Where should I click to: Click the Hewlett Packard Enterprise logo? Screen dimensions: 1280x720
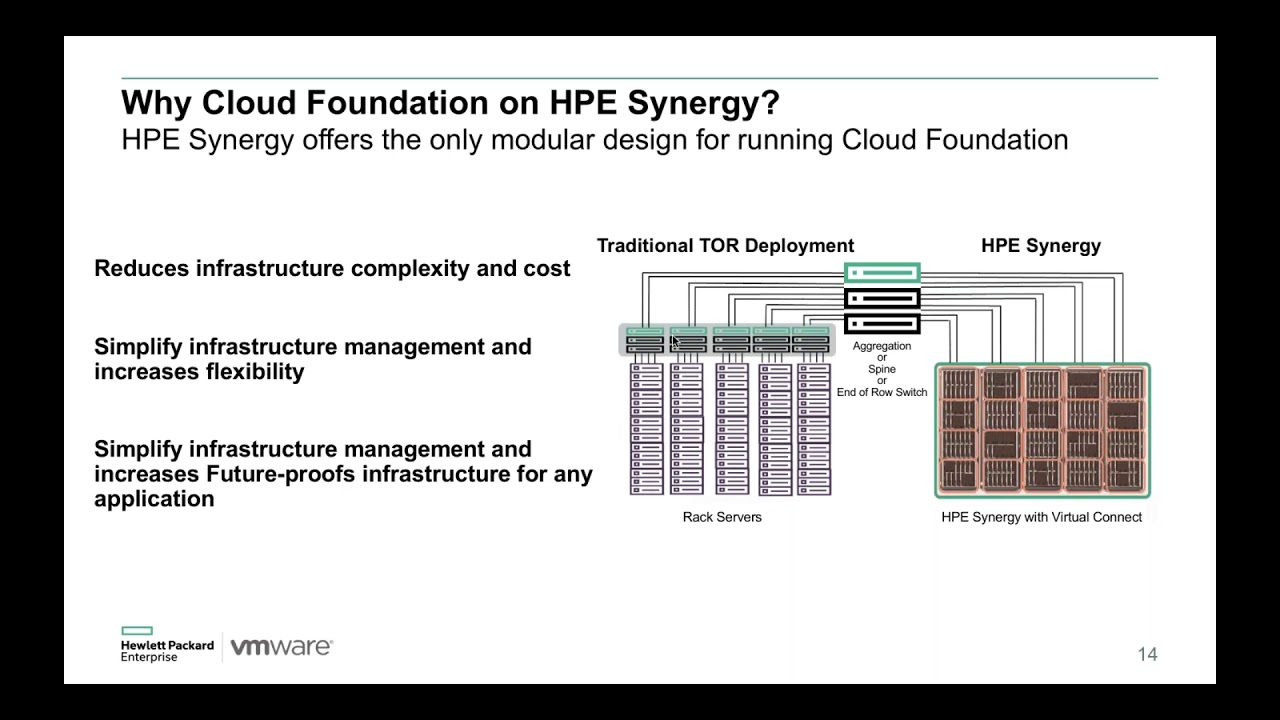click(167, 645)
